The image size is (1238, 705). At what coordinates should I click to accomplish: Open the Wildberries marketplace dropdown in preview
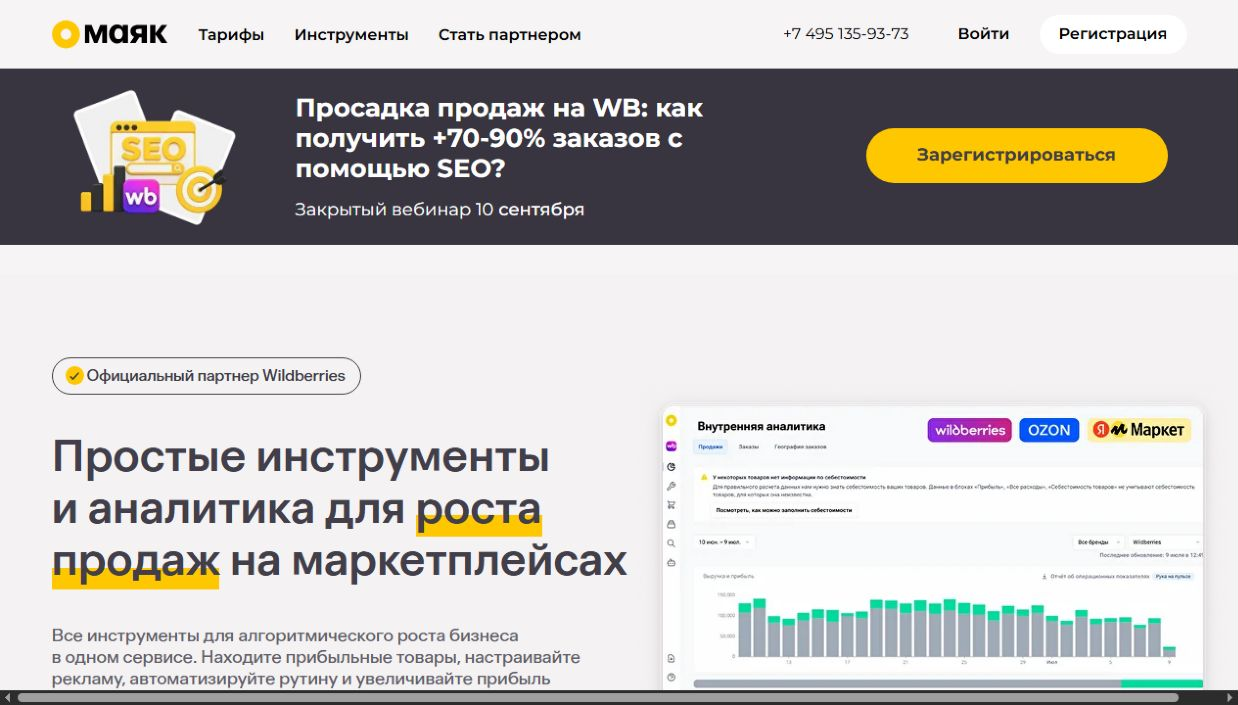coord(1165,542)
